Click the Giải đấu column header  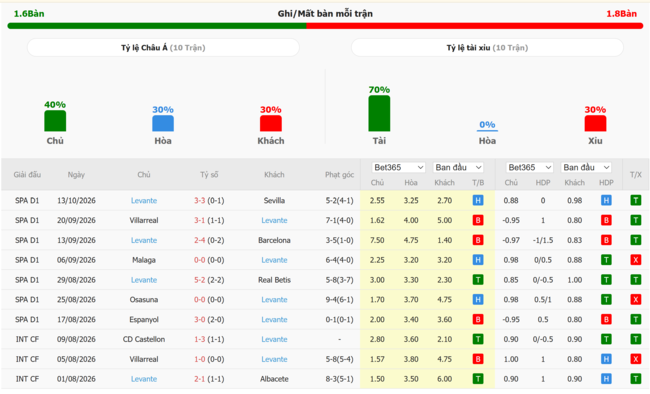(27, 175)
